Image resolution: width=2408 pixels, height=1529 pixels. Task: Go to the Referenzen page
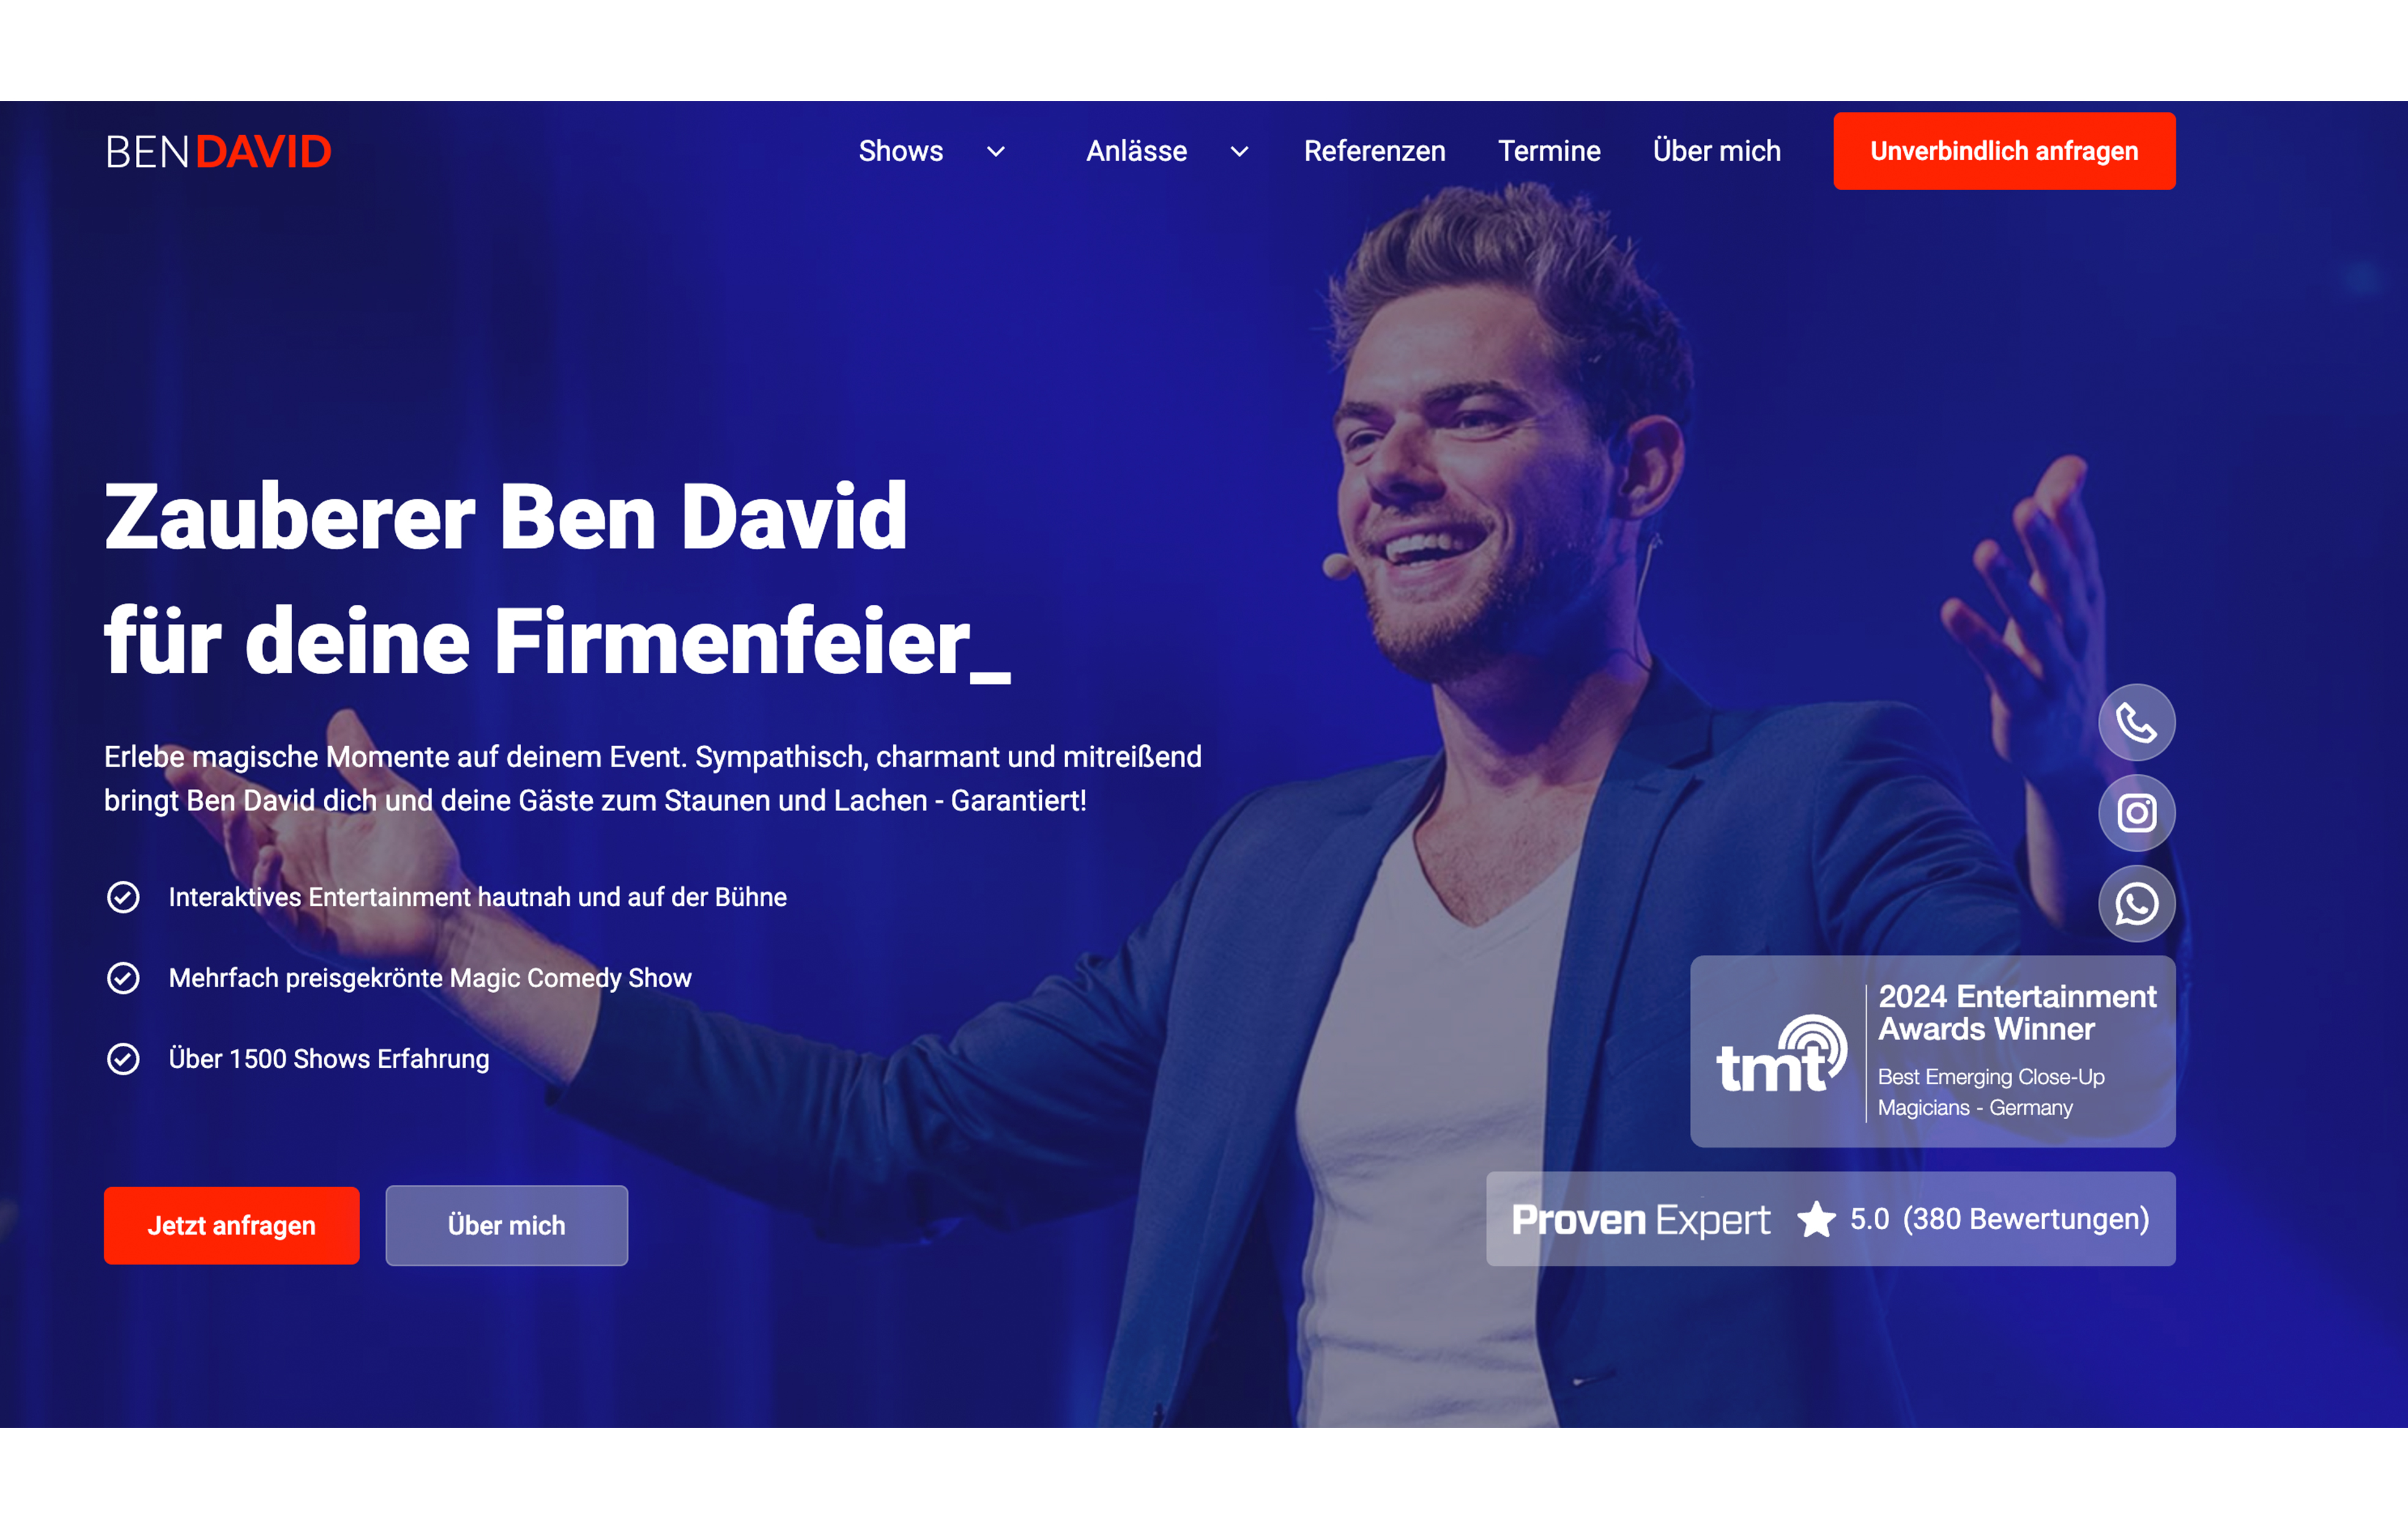click(x=1374, y=151)
